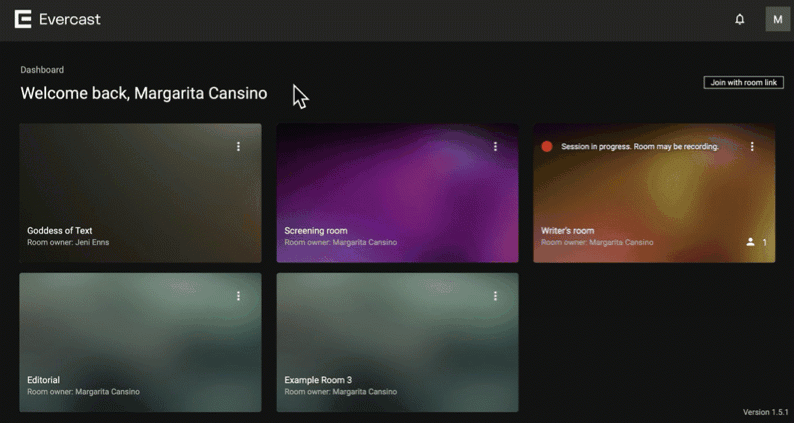This screenshot has height=423, width=794.
Task: Open the notifications bell
Action: click(x=740, y=19)
